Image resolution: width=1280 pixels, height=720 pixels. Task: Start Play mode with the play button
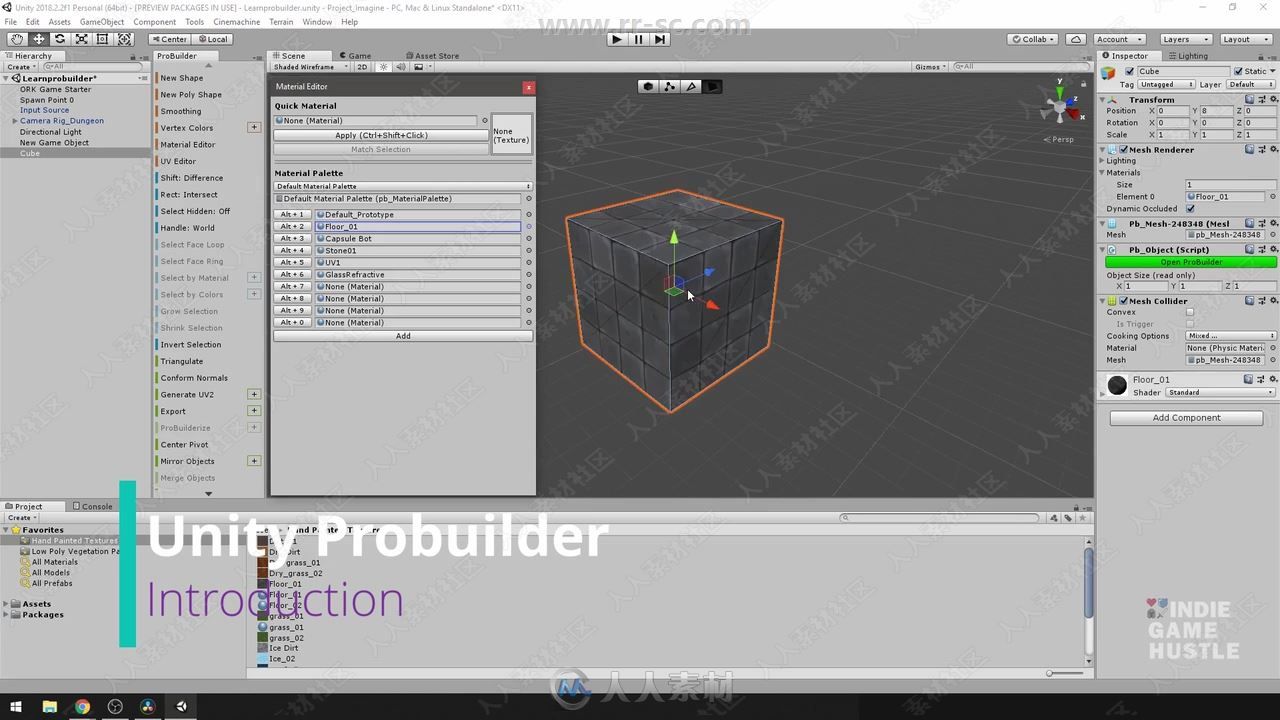(x=616, y=39)
